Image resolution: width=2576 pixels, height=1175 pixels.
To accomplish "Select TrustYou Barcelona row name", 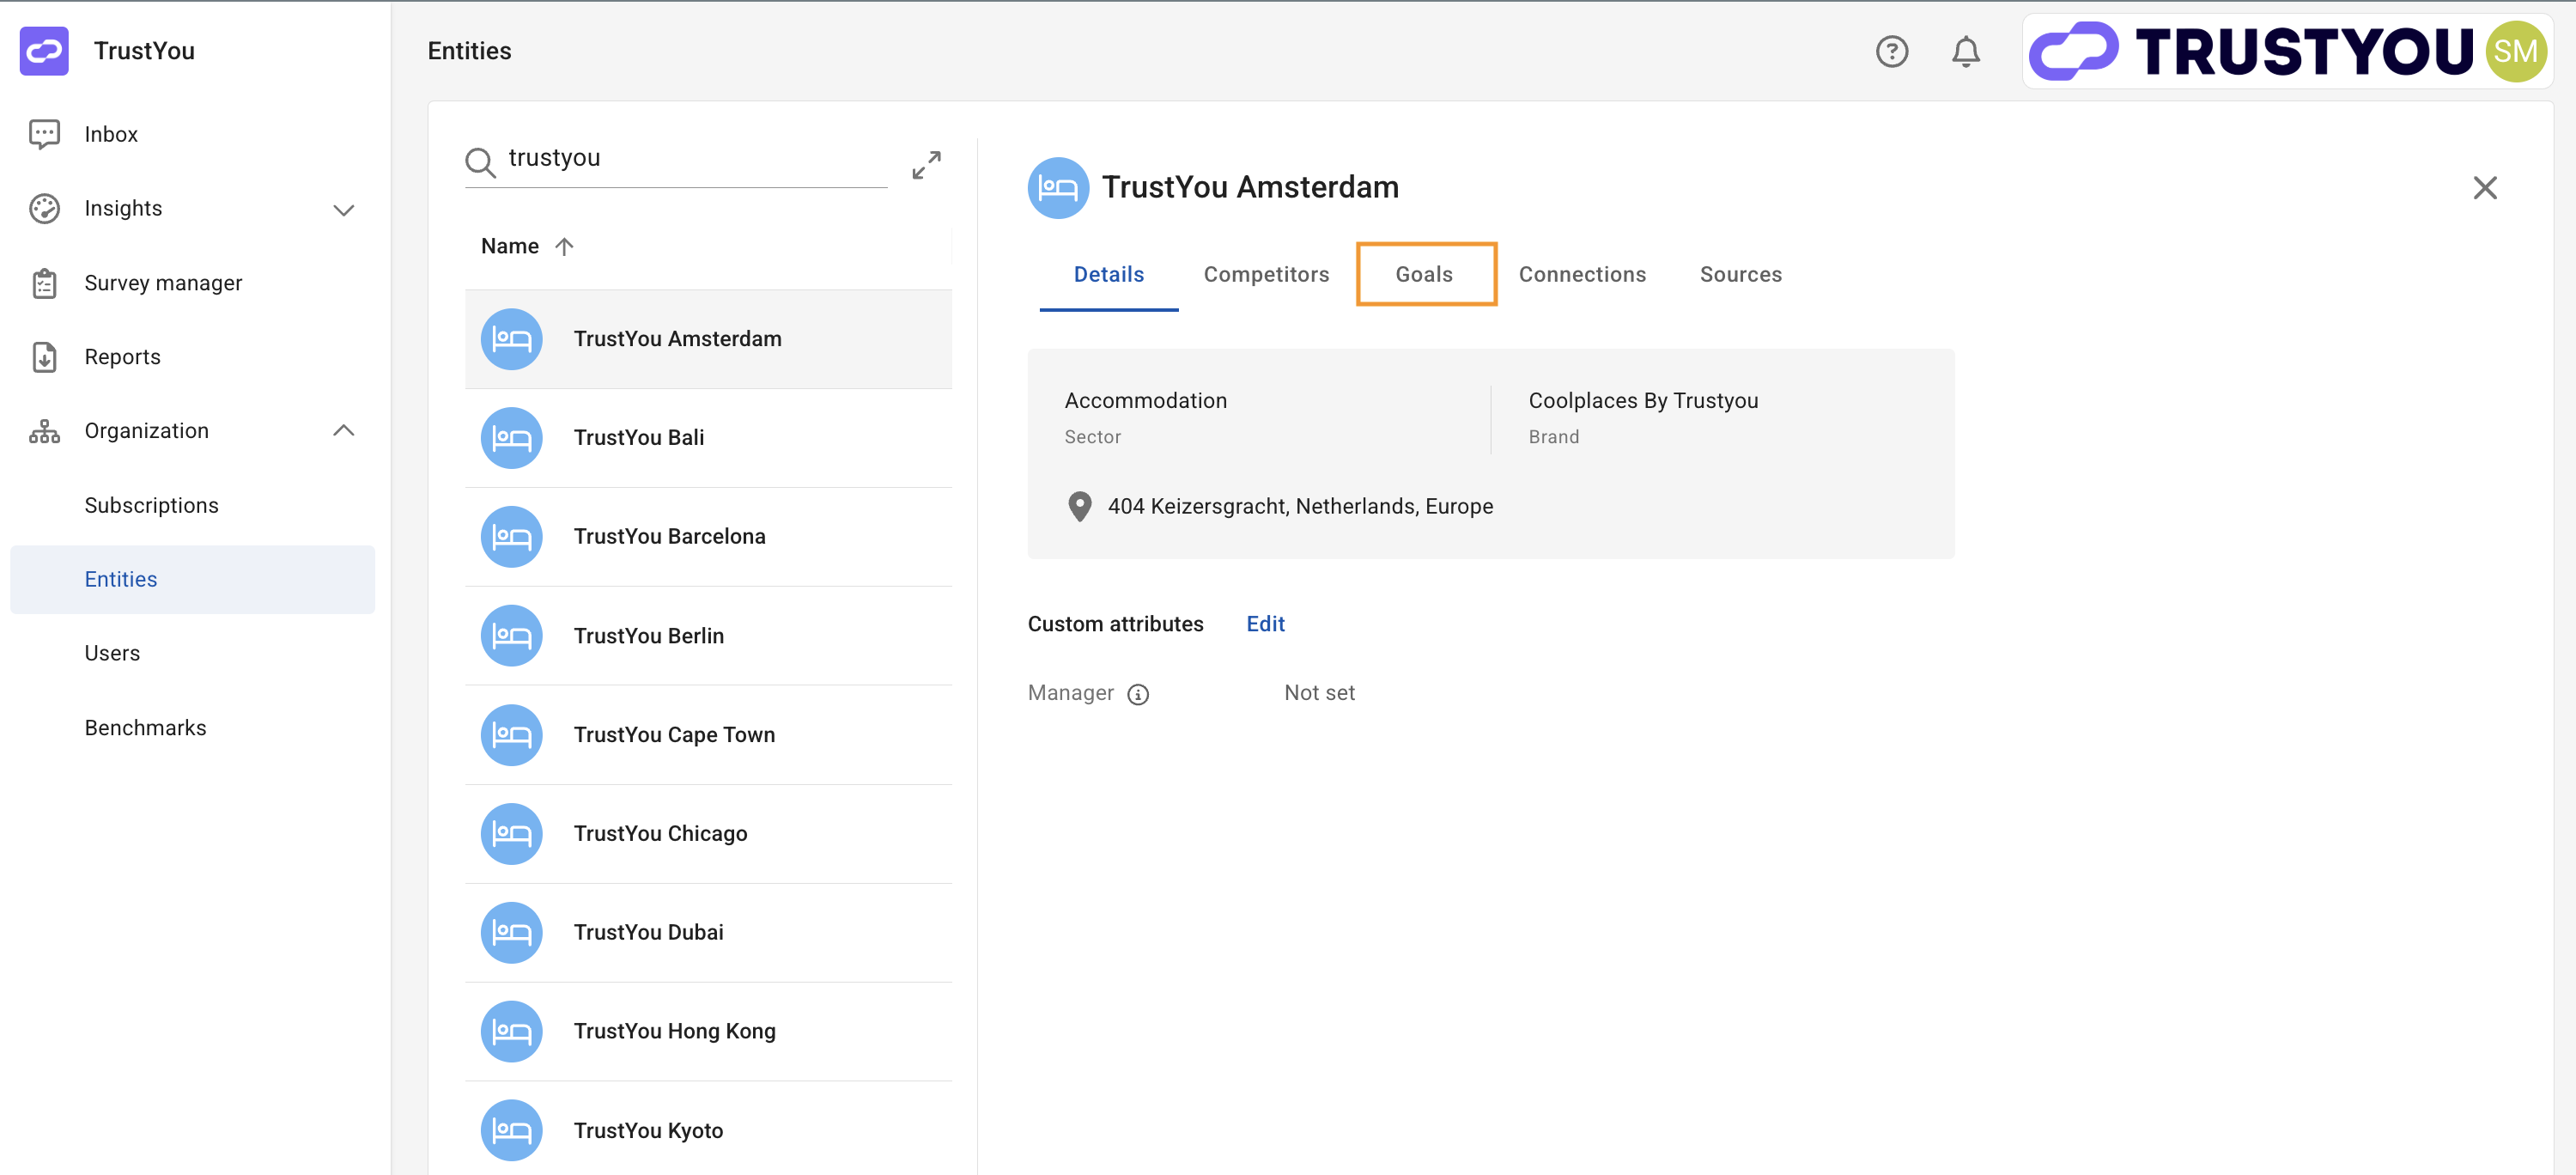I will click(x=669, y=537).
